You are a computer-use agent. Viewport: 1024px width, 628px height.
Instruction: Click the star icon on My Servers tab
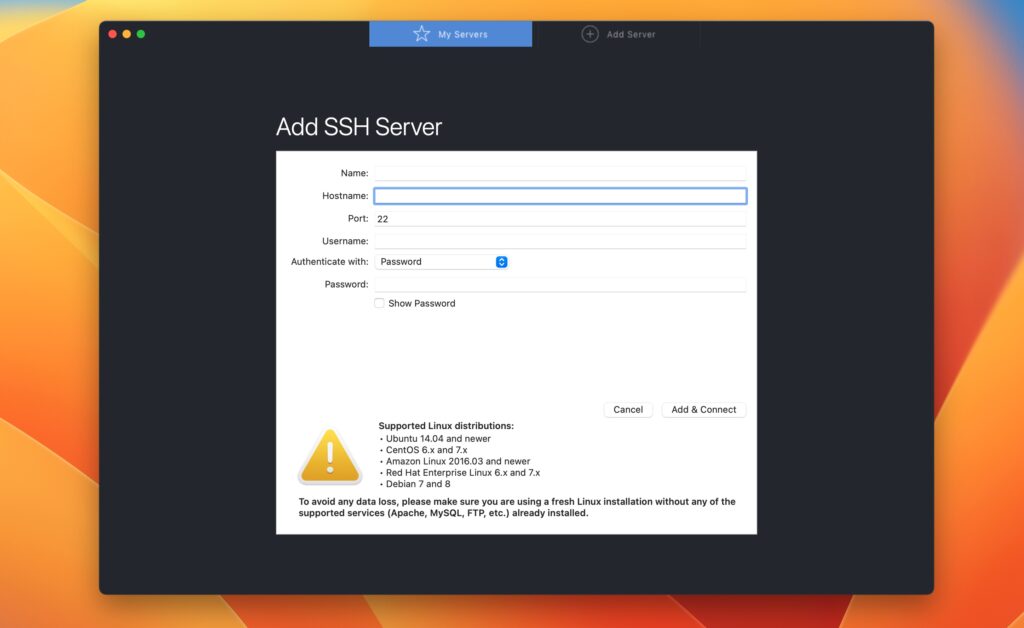pyautogui.click(x=424, y=33)
